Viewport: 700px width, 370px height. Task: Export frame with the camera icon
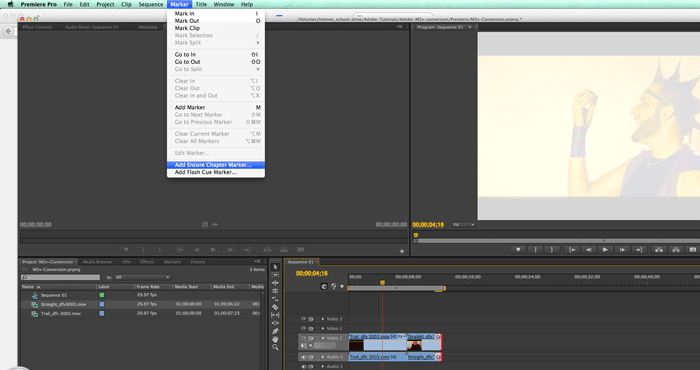pyautogui.click(x=692, y=250)
